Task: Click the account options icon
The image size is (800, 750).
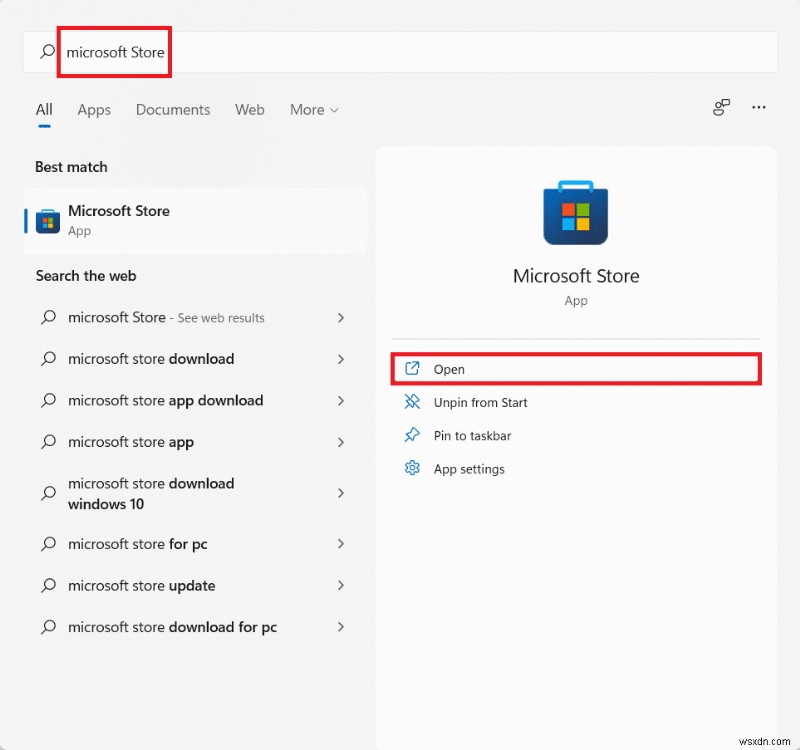Action: pos(720,108)
